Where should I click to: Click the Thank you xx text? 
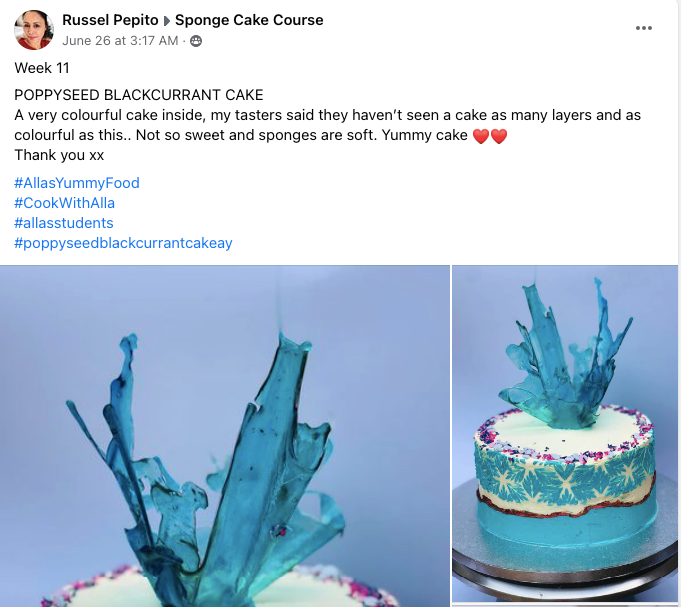pyautogui.click(x=59, y=155)
